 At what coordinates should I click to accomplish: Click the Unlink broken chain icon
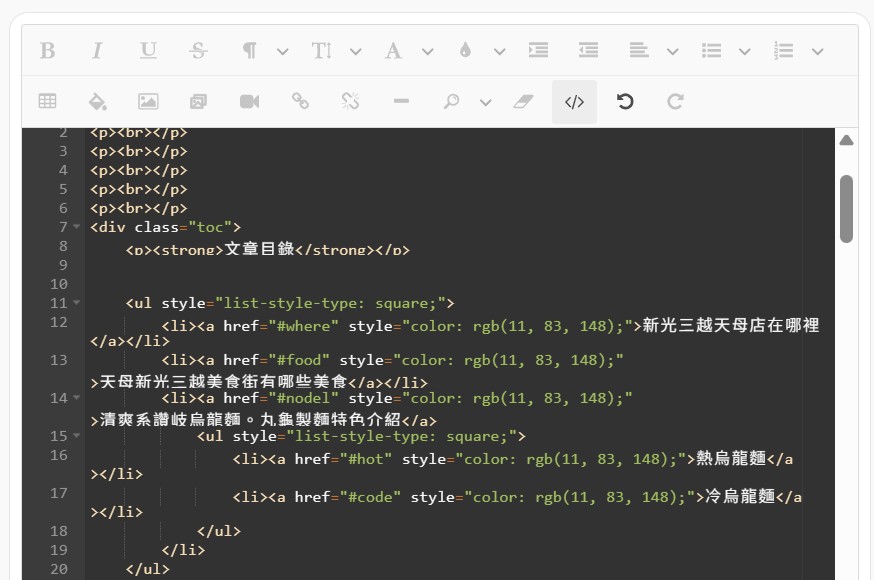point(350,101)
